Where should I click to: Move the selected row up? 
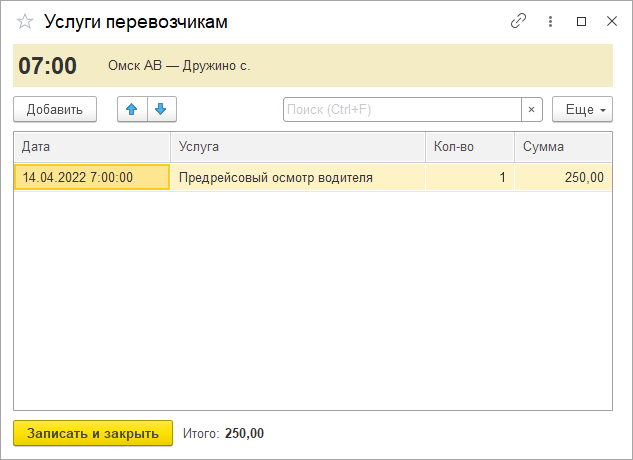click(x=132, y=109)
